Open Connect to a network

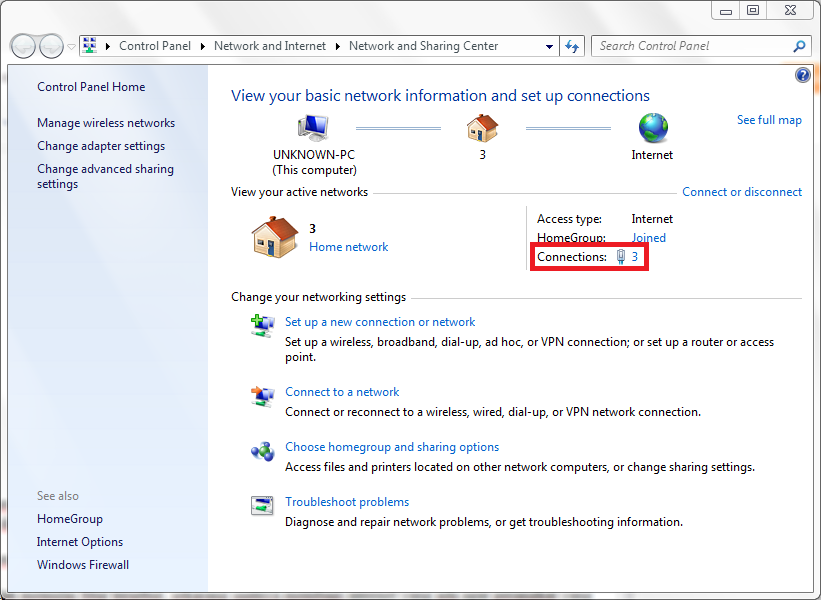point(342,392)
